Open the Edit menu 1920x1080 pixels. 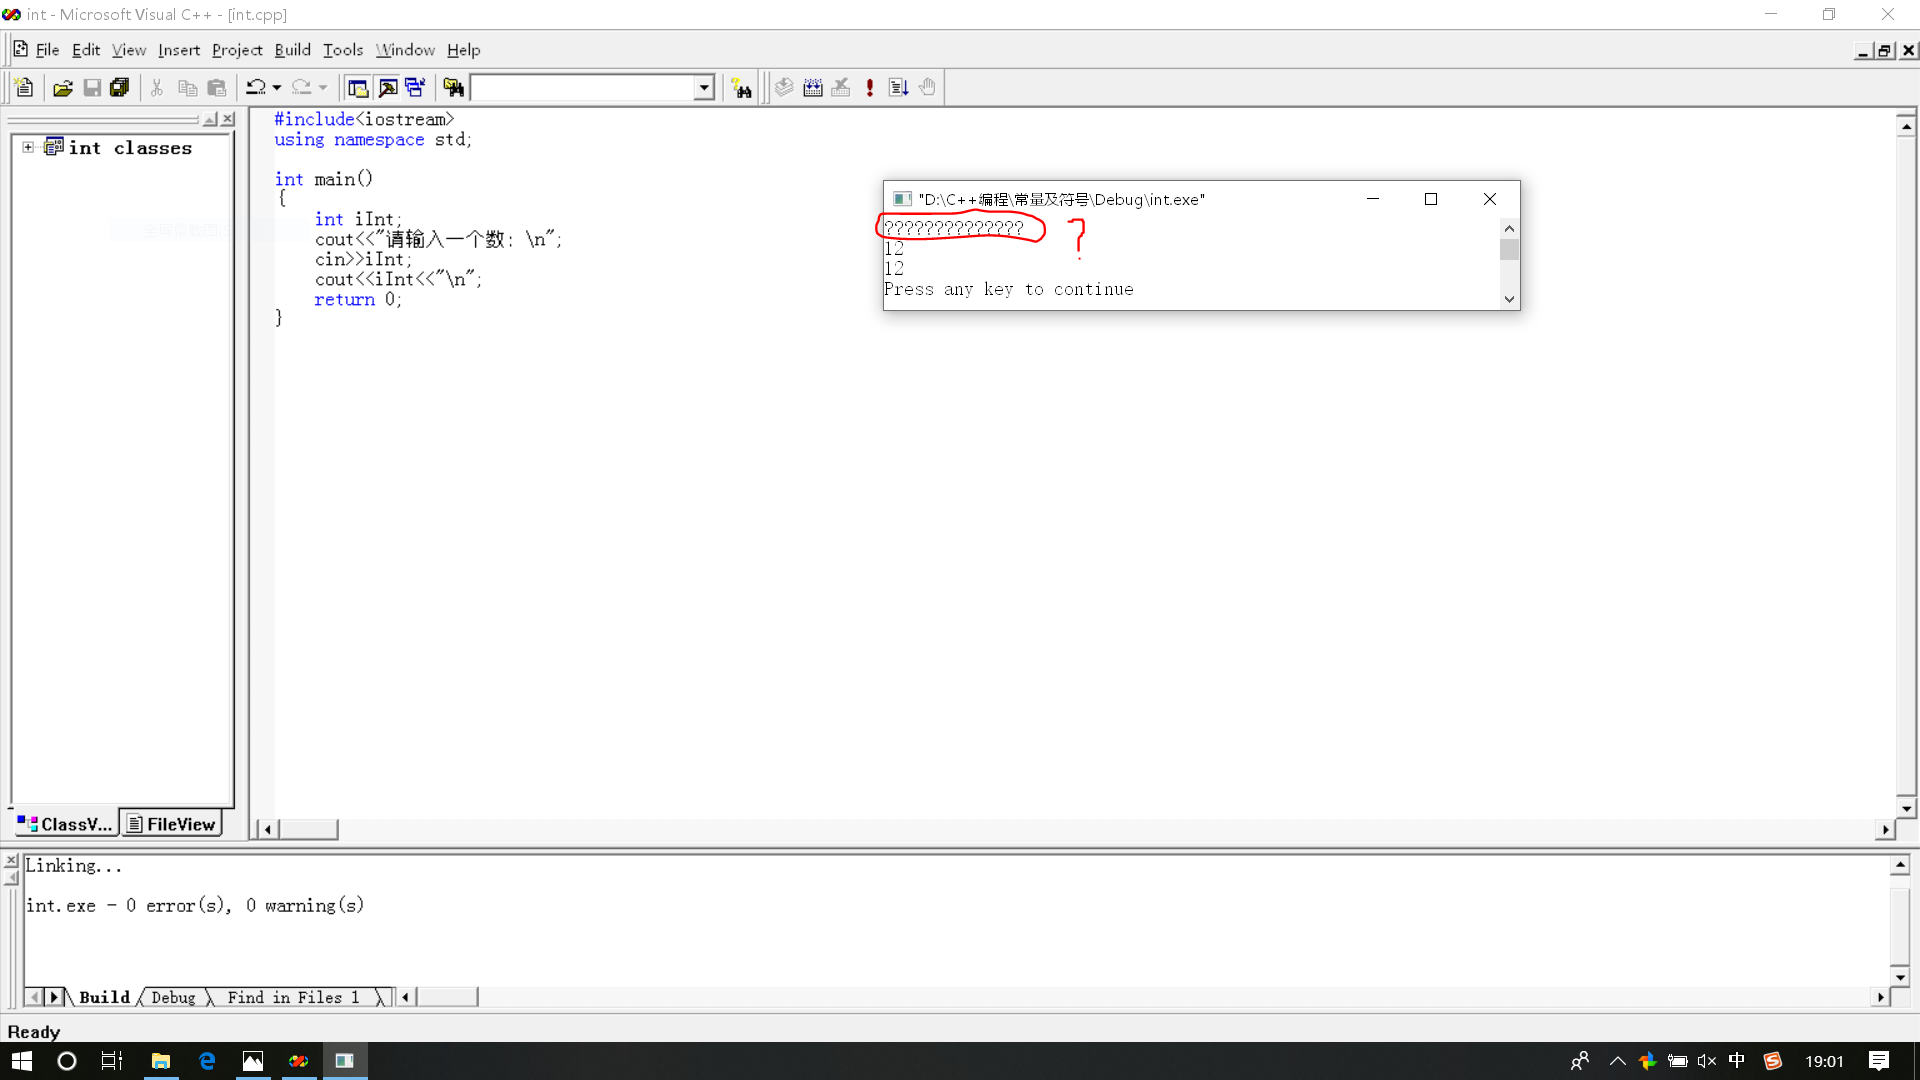coord(86,50)
